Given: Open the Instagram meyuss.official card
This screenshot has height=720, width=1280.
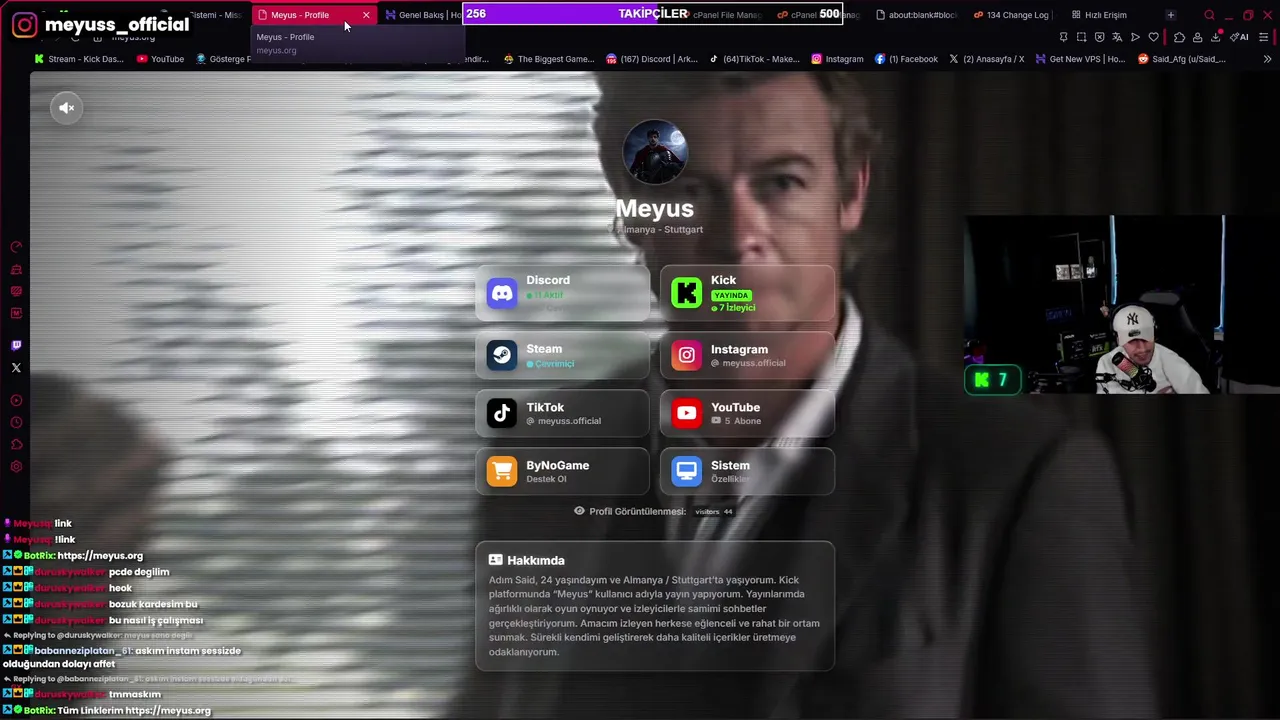Looking at the screenshot, I should coord(747,355).
